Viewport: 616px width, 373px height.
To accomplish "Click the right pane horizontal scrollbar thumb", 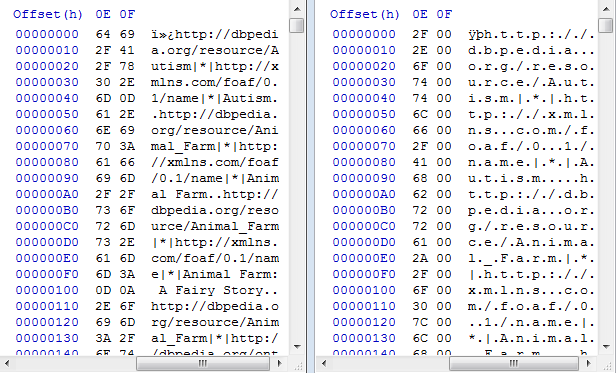I will 514,363.
